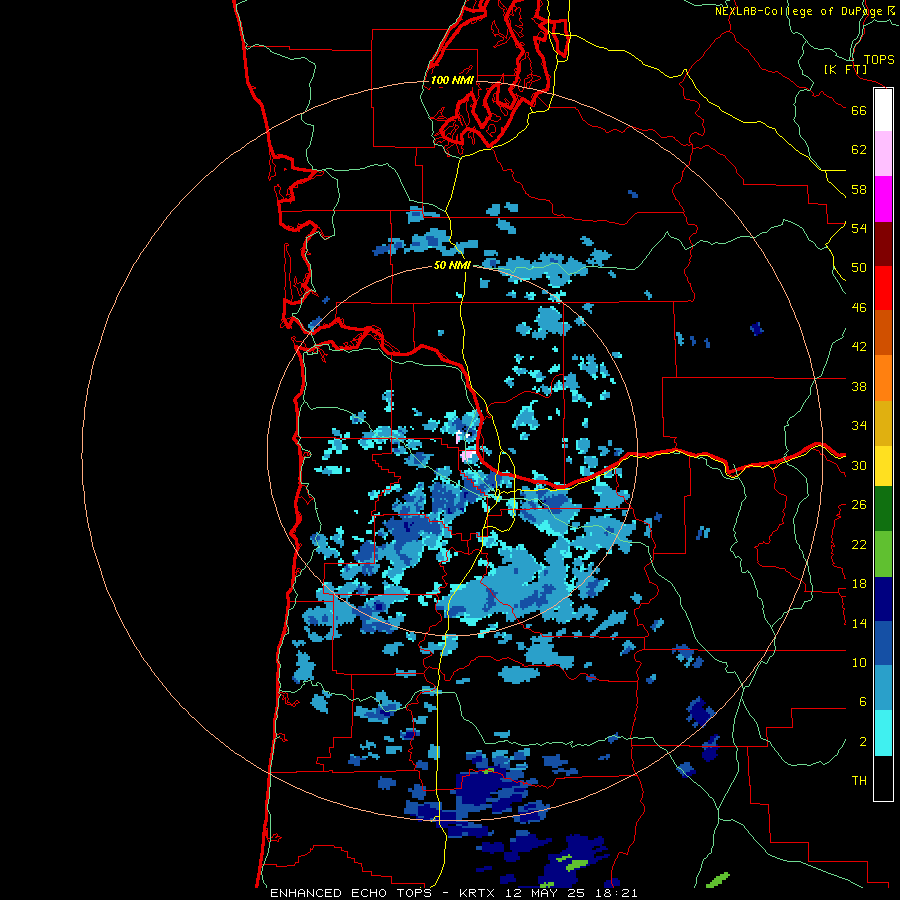900x900 pixels.
Task: Click the legend value "38"
Action: 859,386
